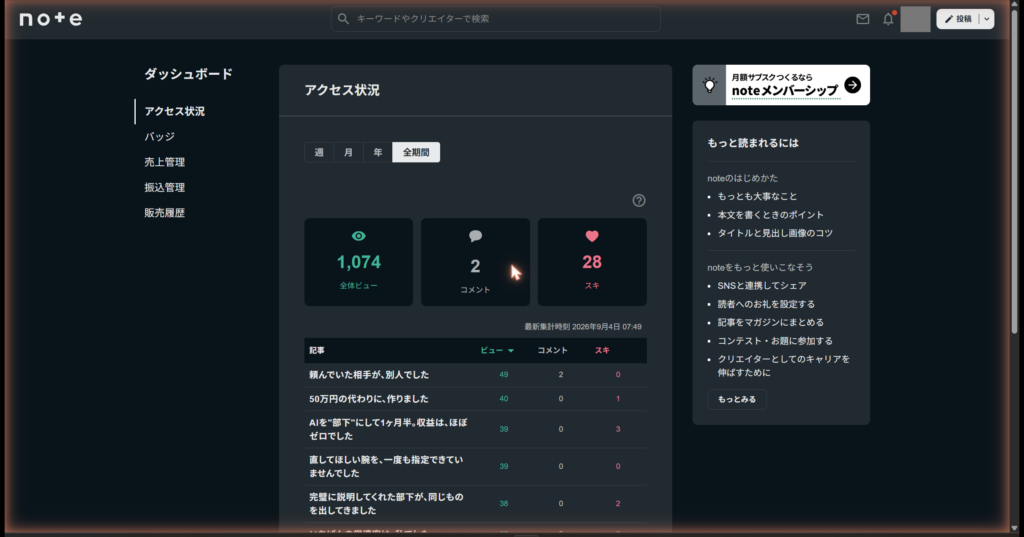Click the noteメンバーシップ banner

[781, 85]
